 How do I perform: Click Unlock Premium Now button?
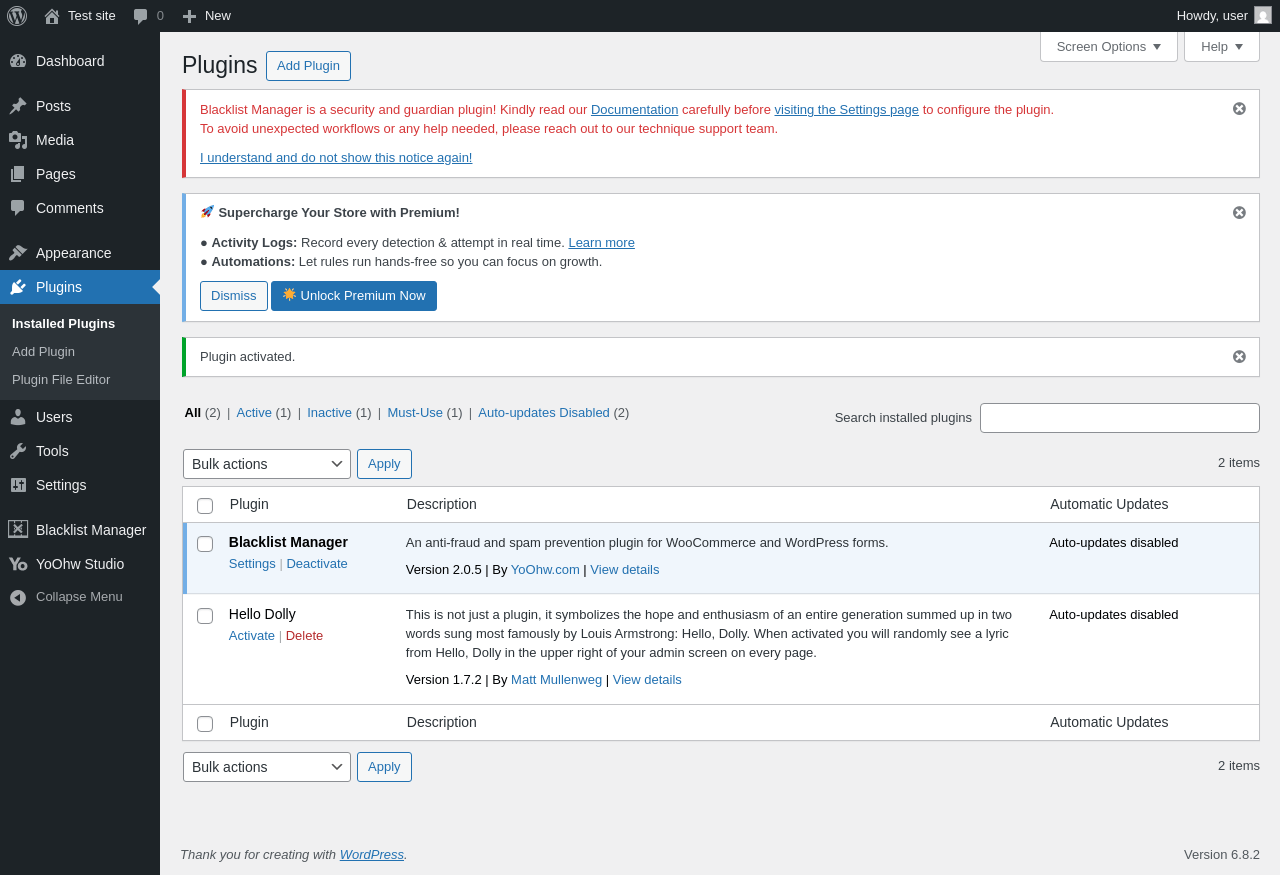tap(354, 296)
